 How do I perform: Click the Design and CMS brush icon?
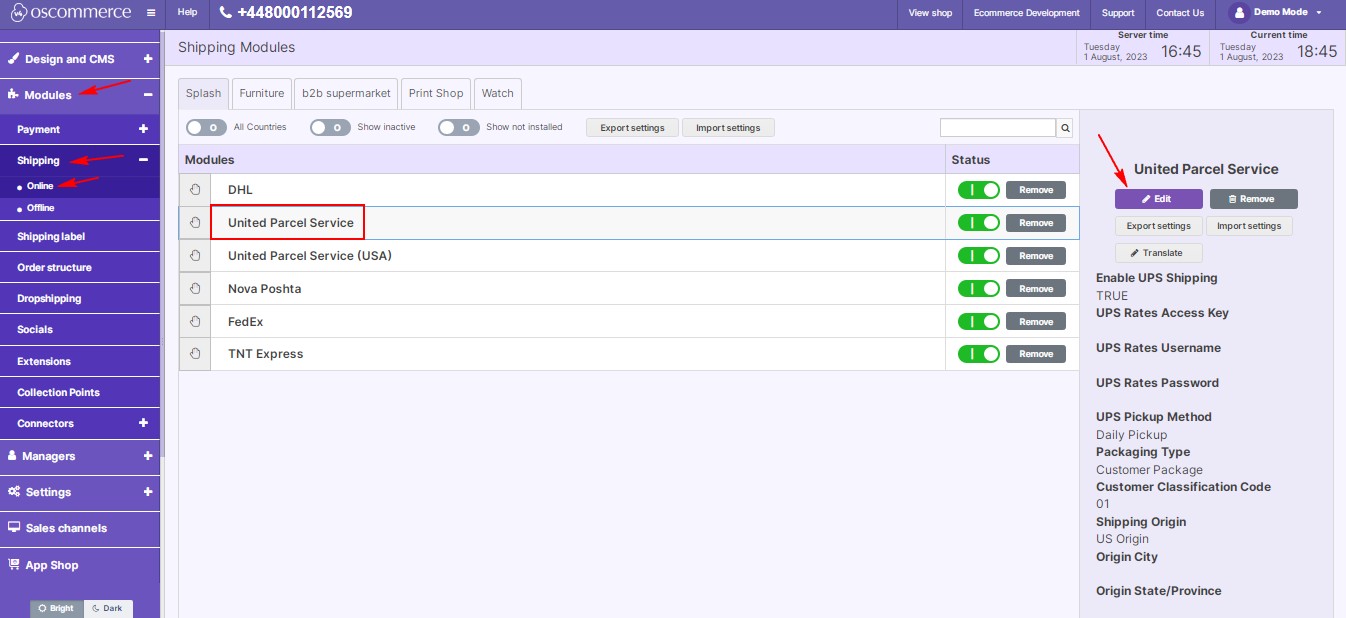pos(14,59)
